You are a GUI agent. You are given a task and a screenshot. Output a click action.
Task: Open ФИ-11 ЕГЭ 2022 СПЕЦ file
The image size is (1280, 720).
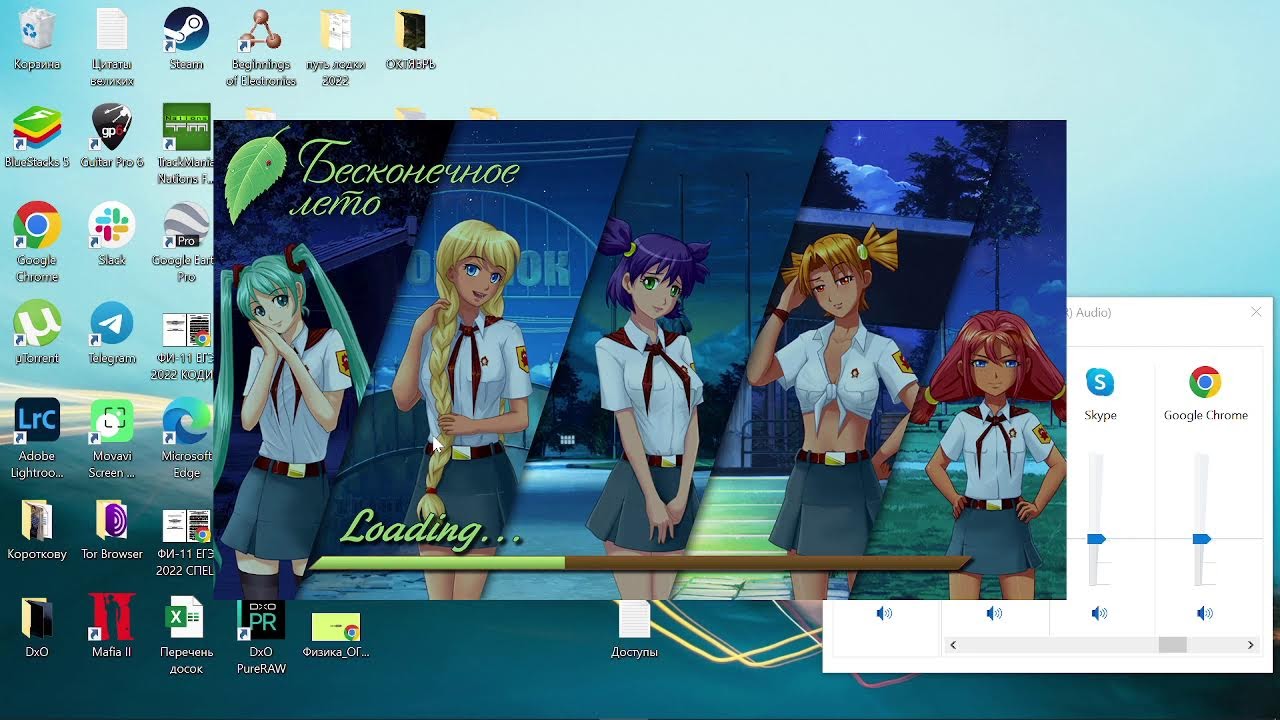tap(186, 543)
